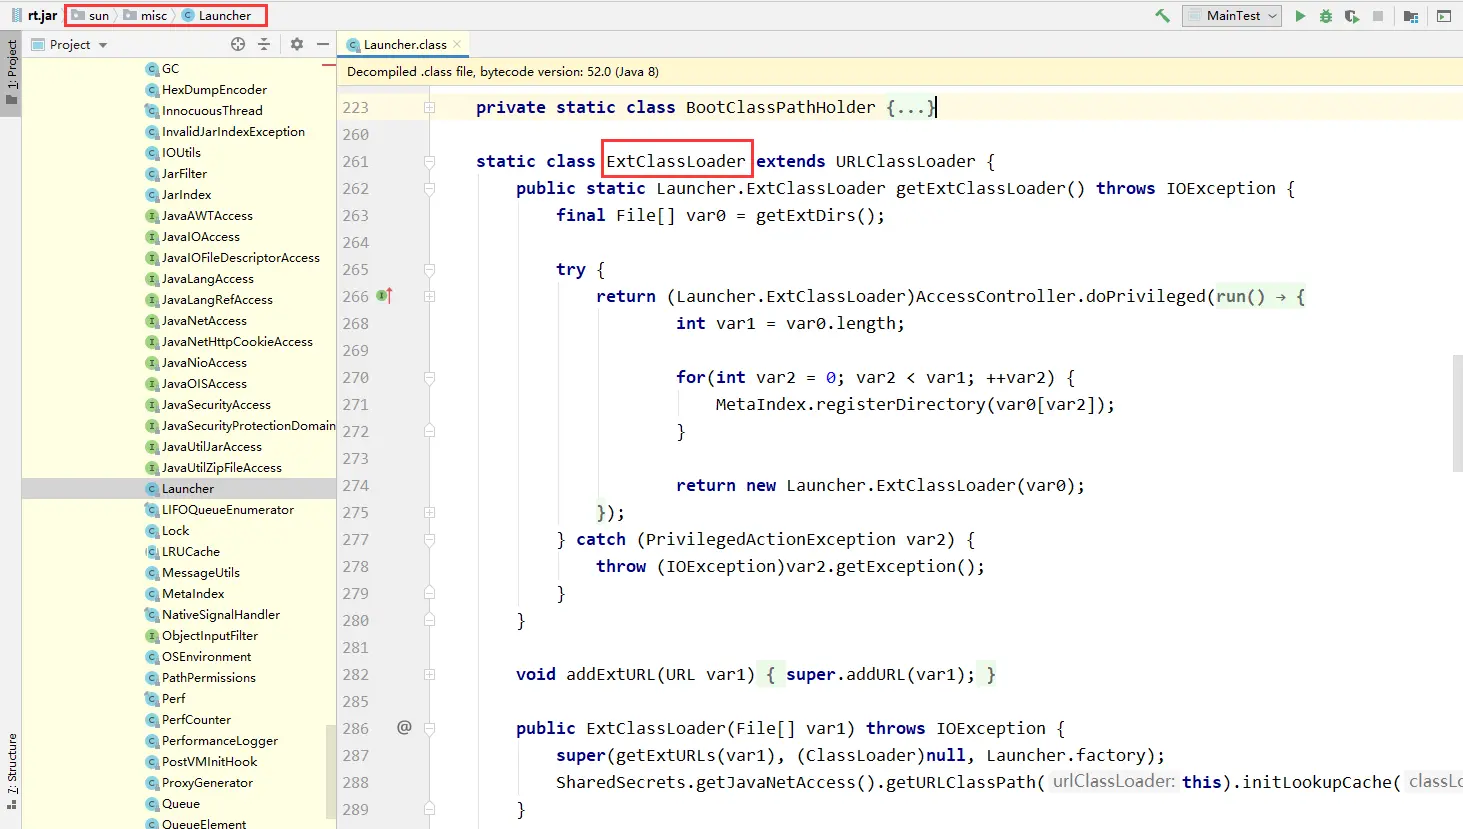
Task: Toggle the try block fold at line 265
Action: 429,269
